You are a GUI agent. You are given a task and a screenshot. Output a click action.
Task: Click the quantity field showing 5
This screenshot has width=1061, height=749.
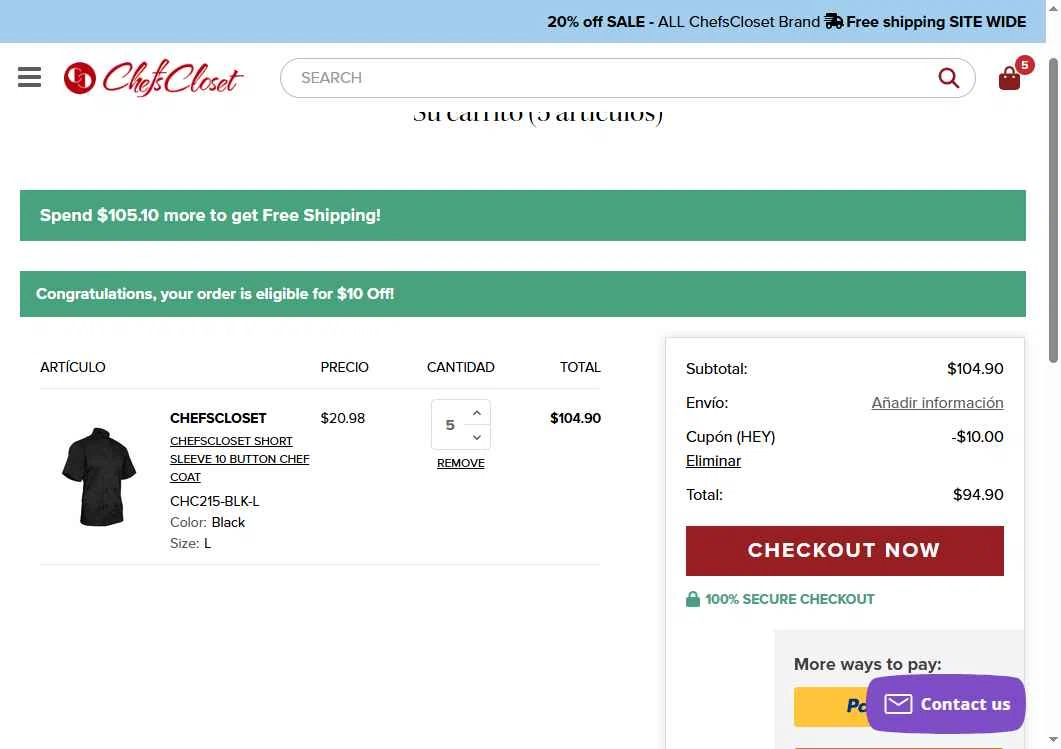pos(450,425)
